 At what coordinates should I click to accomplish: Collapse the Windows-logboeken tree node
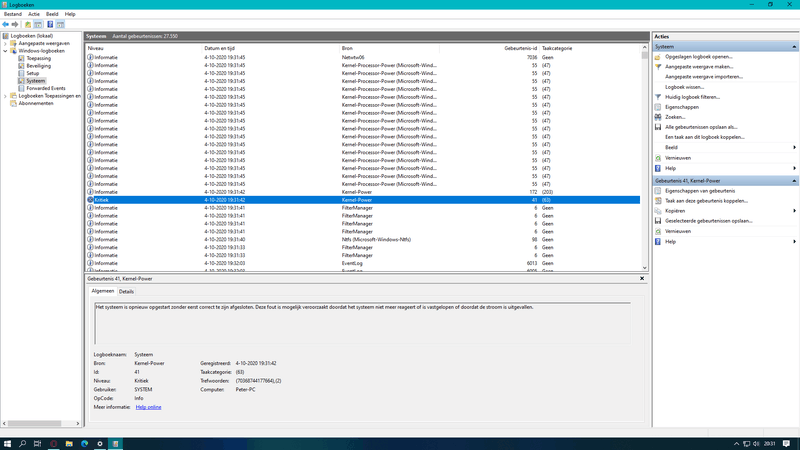[x=6, y=51]
